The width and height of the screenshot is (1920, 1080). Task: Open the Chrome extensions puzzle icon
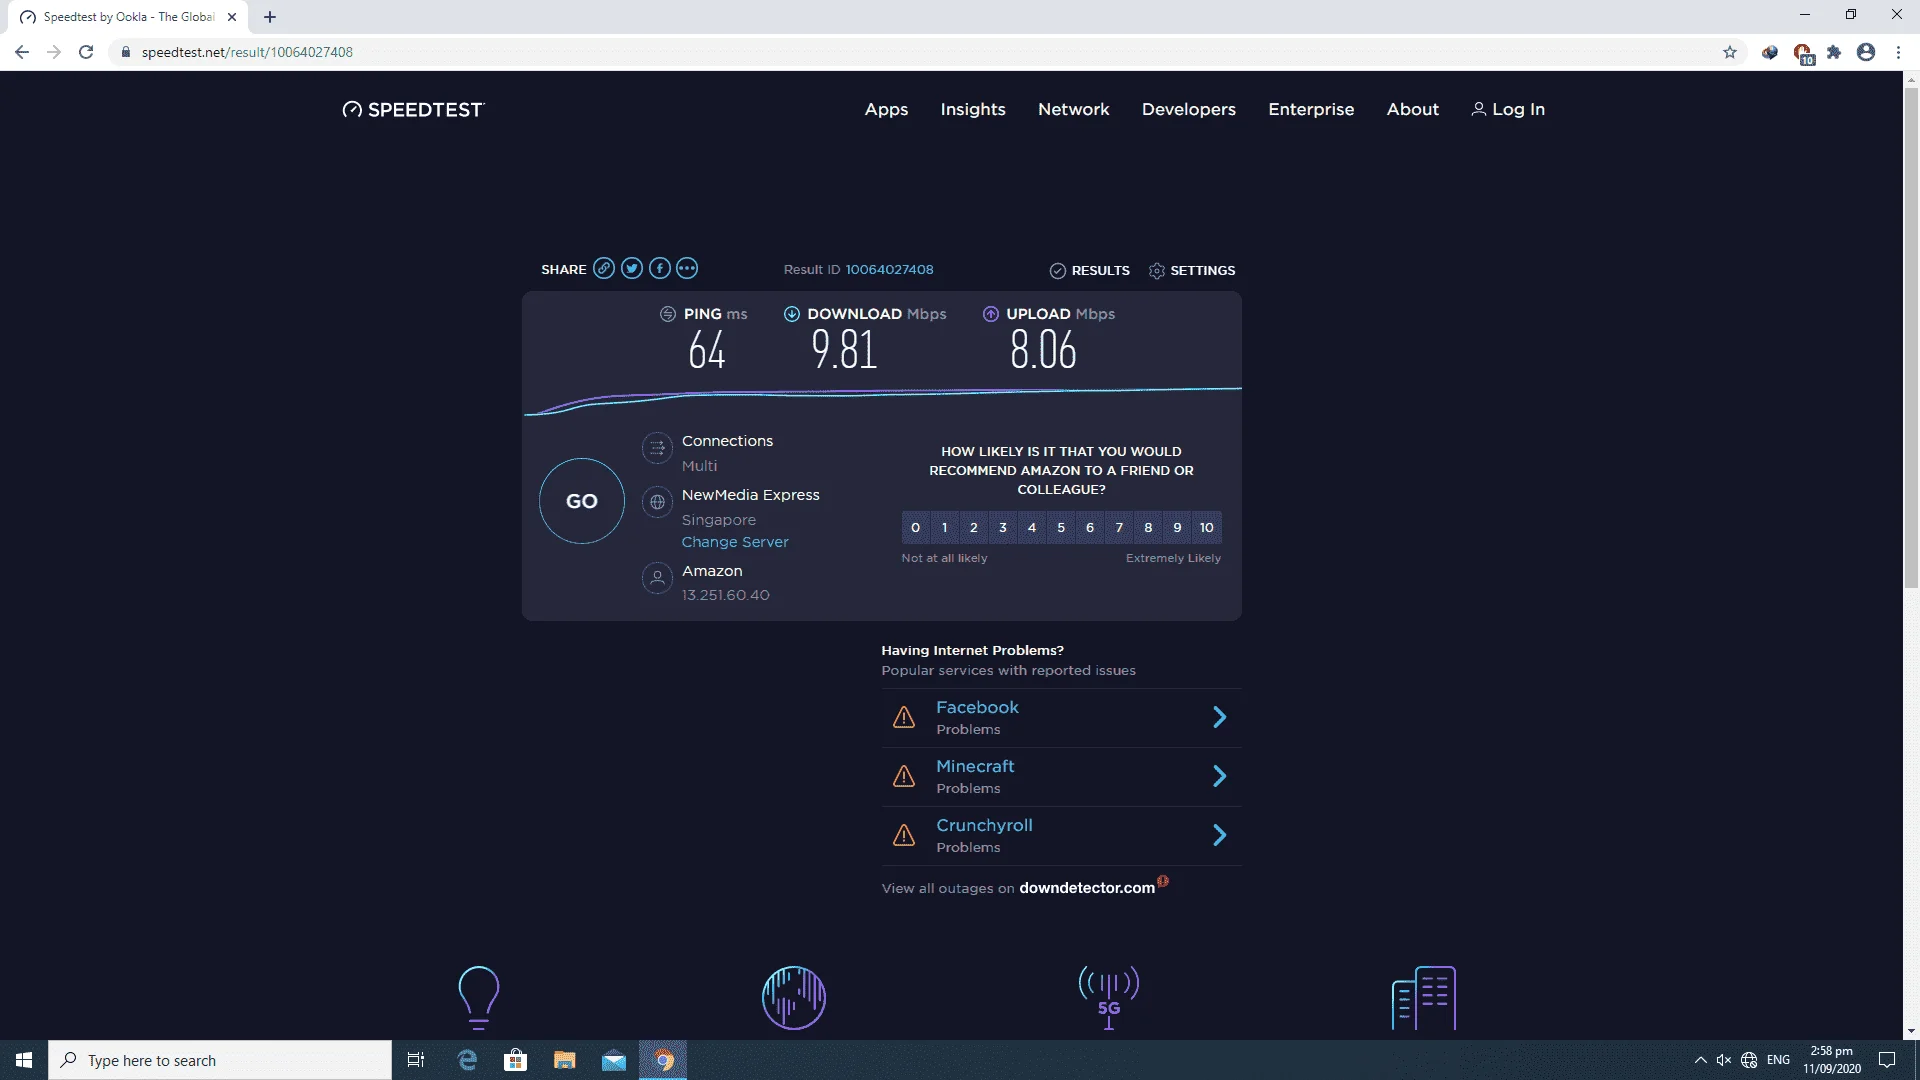(1834, 52)
